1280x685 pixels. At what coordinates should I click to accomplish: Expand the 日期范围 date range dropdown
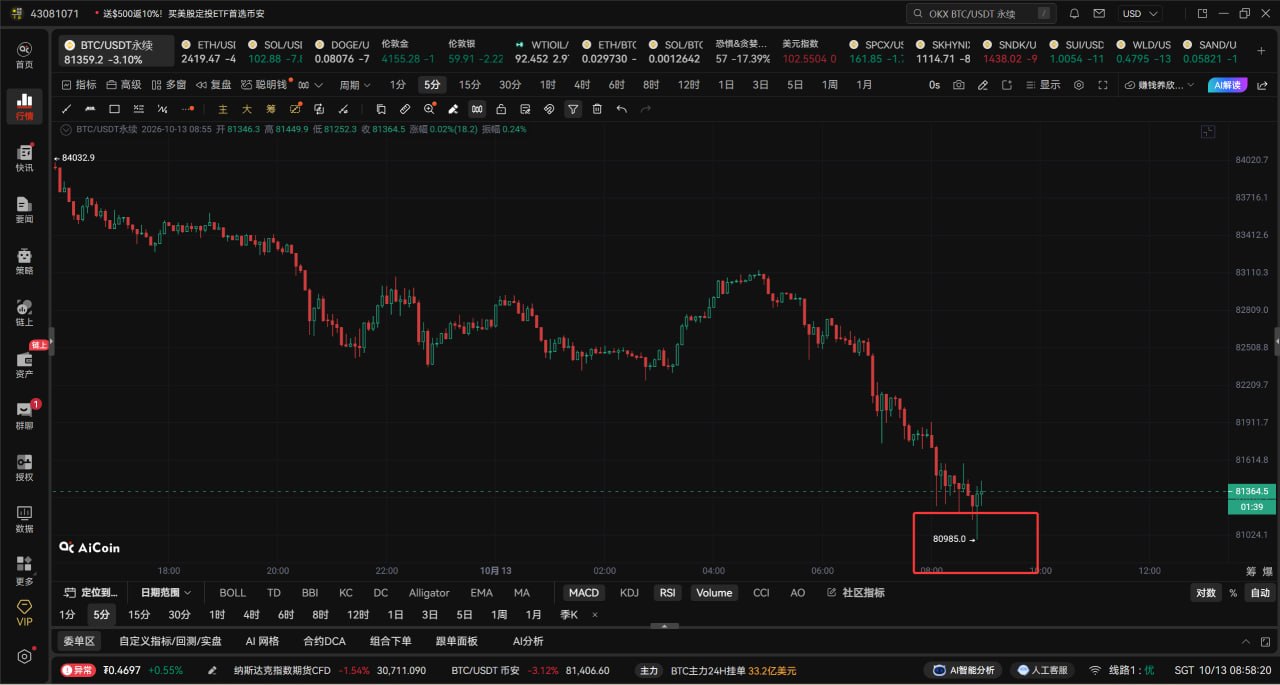pyautogui.click(x=166, y=593)
